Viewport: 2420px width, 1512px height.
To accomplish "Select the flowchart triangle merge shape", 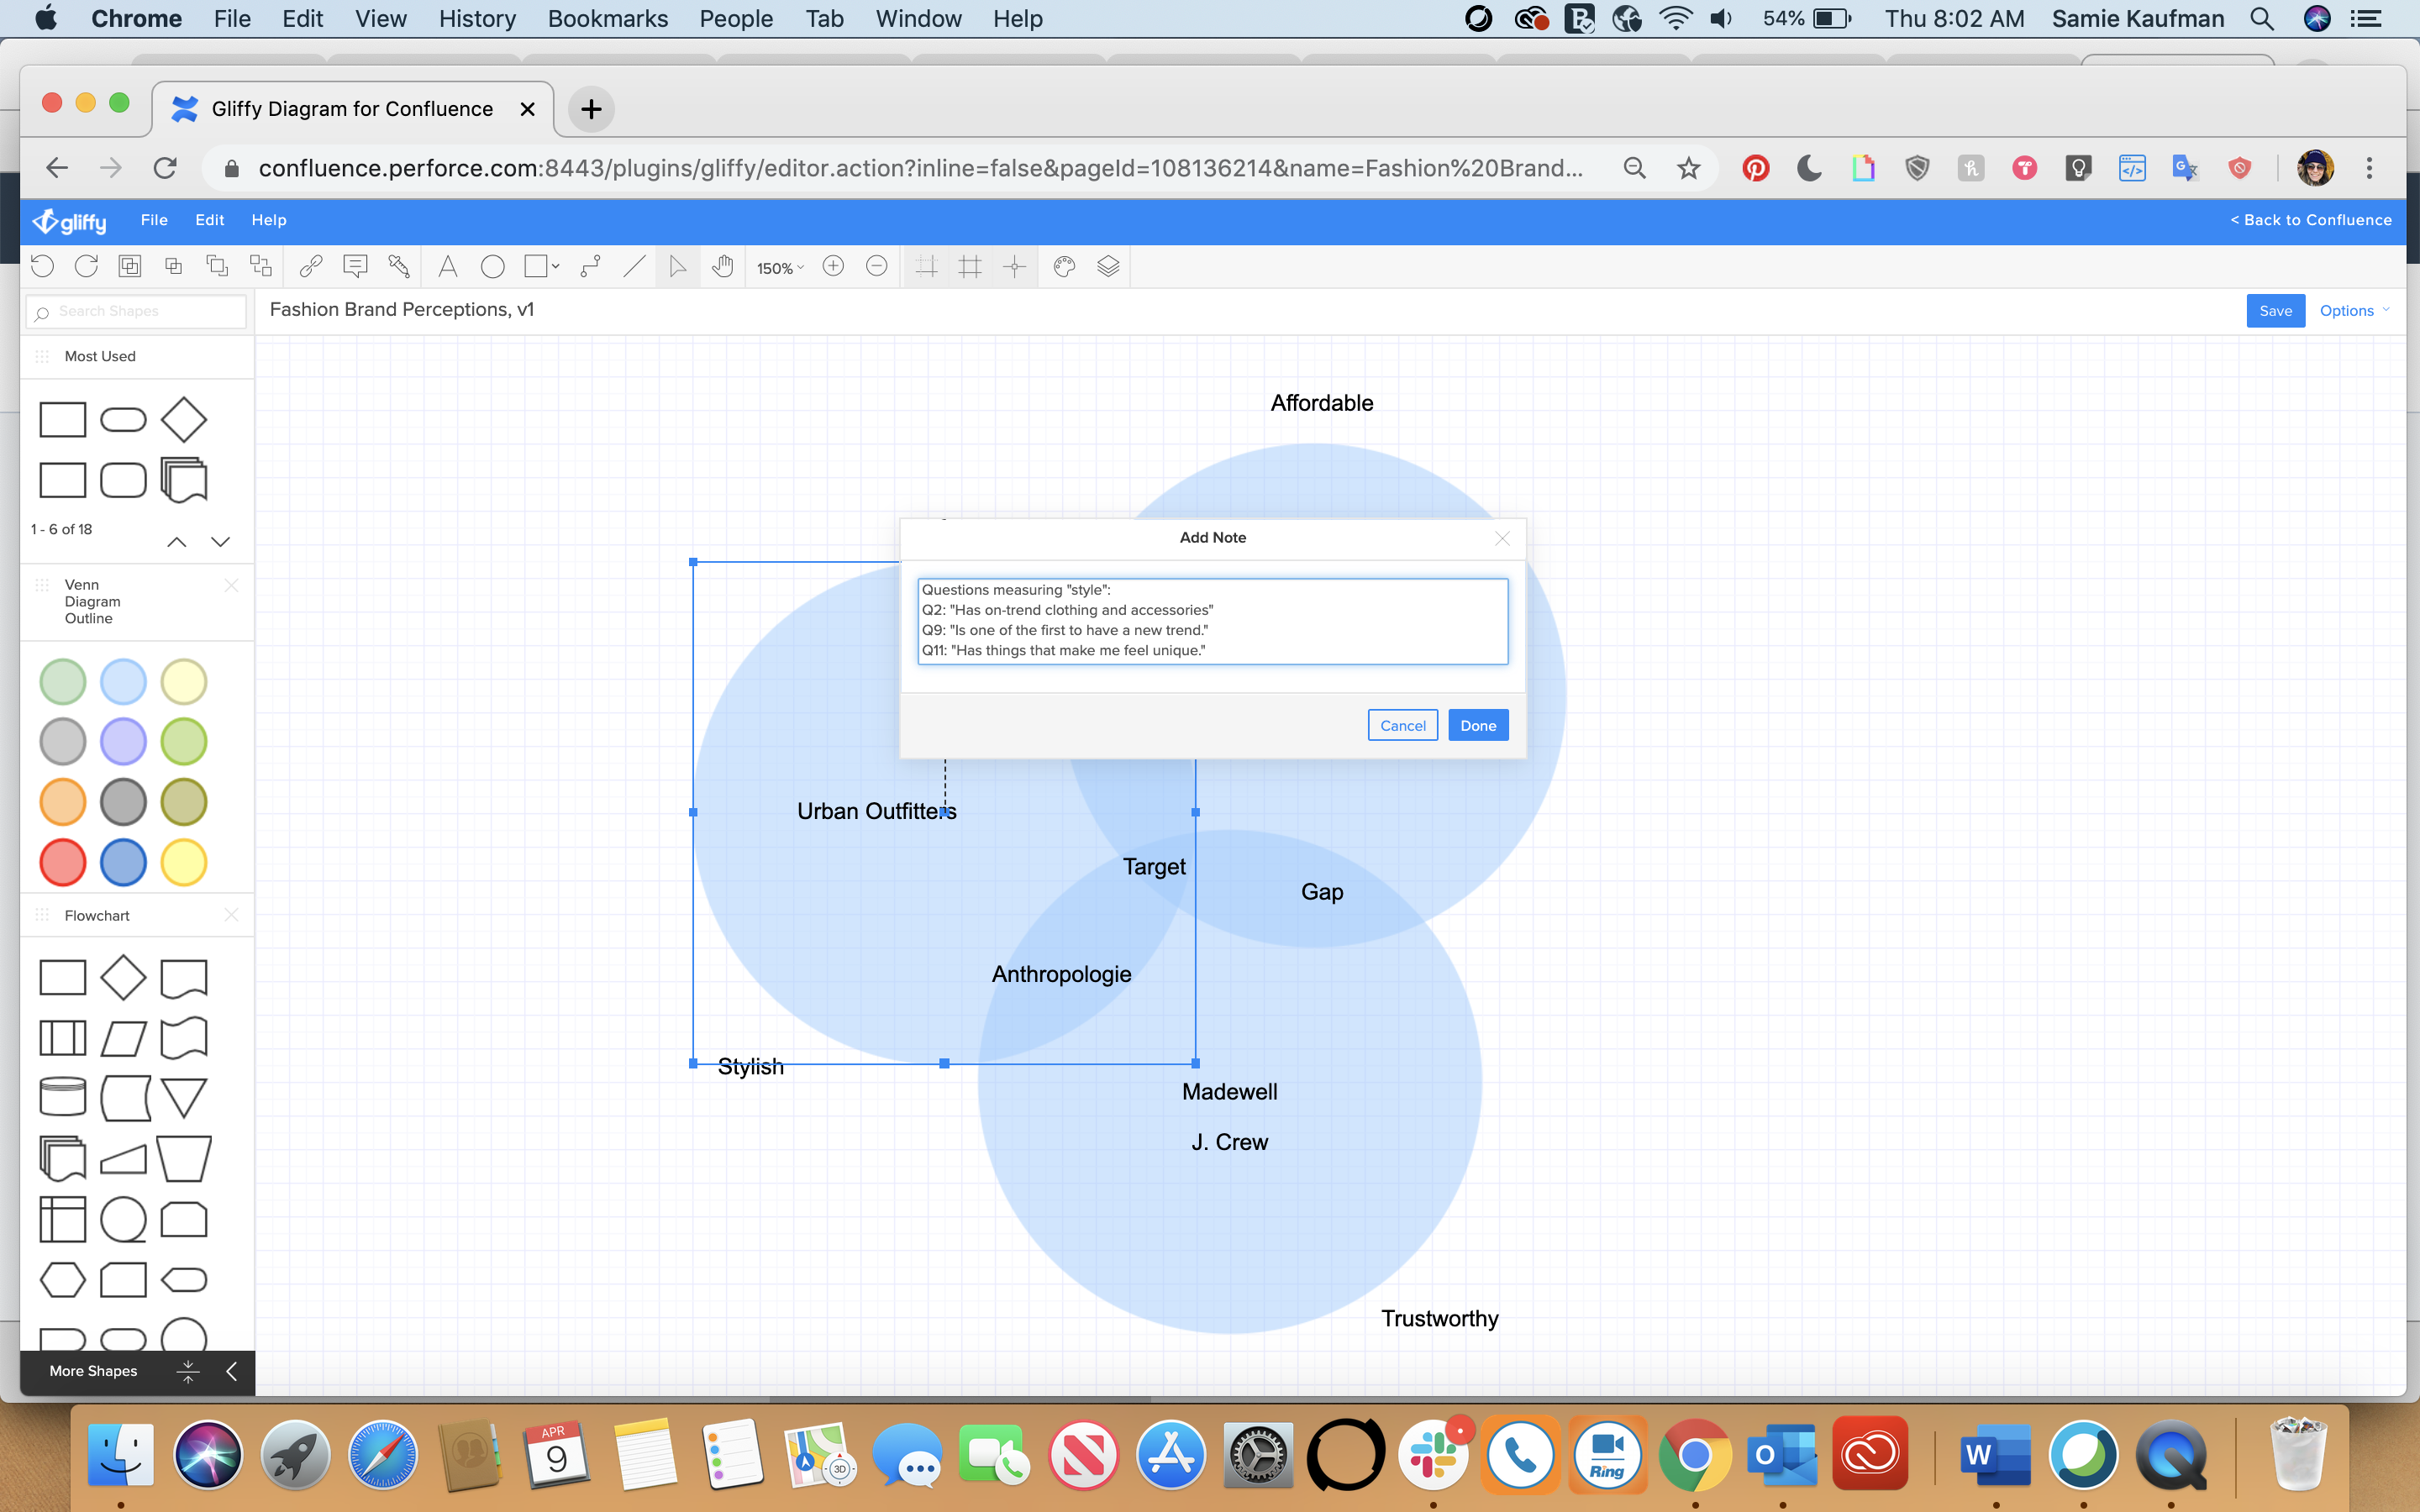I will 184,1098.
